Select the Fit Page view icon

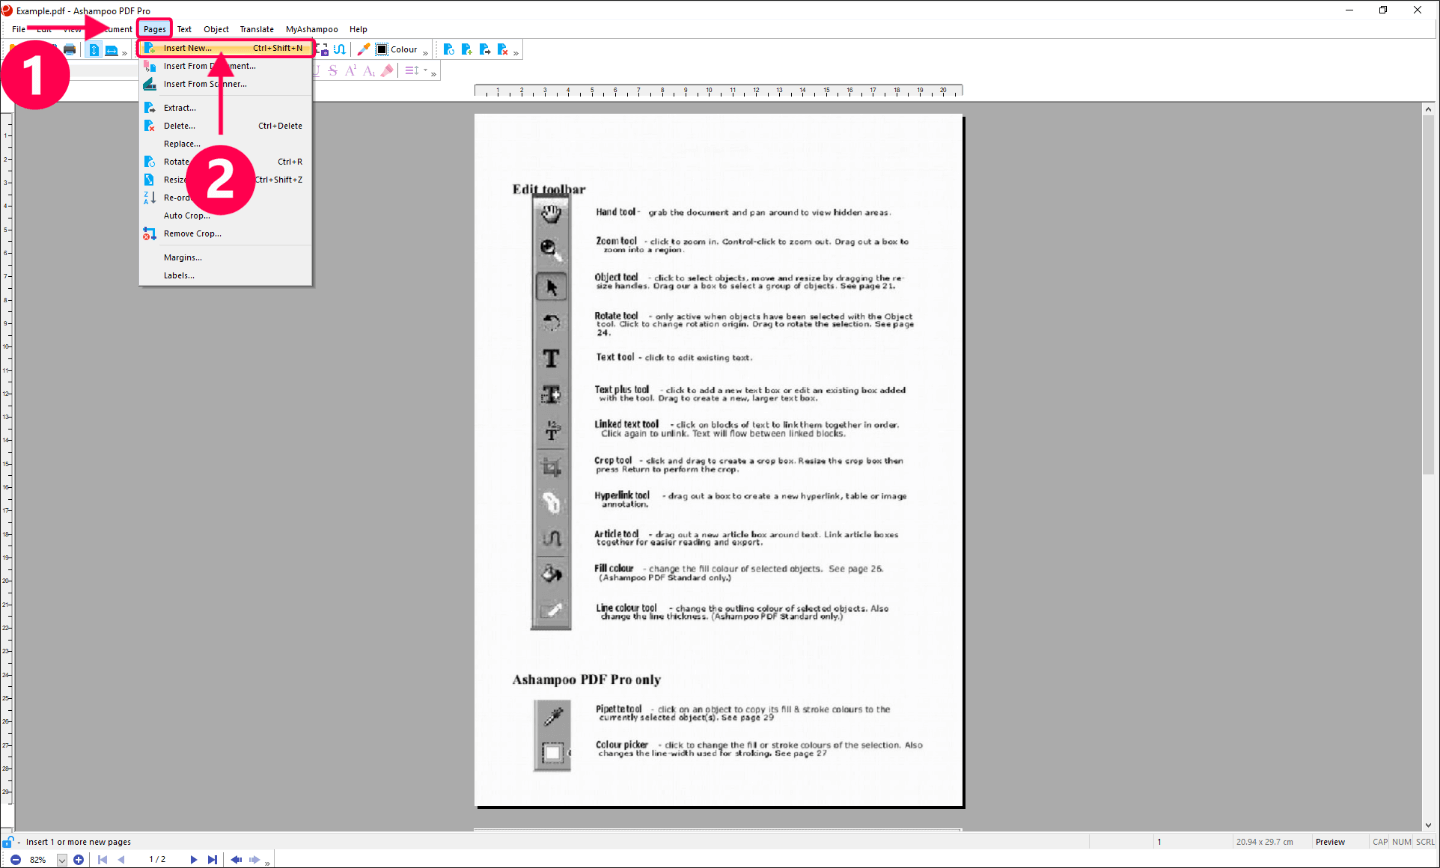coord(94,49)
